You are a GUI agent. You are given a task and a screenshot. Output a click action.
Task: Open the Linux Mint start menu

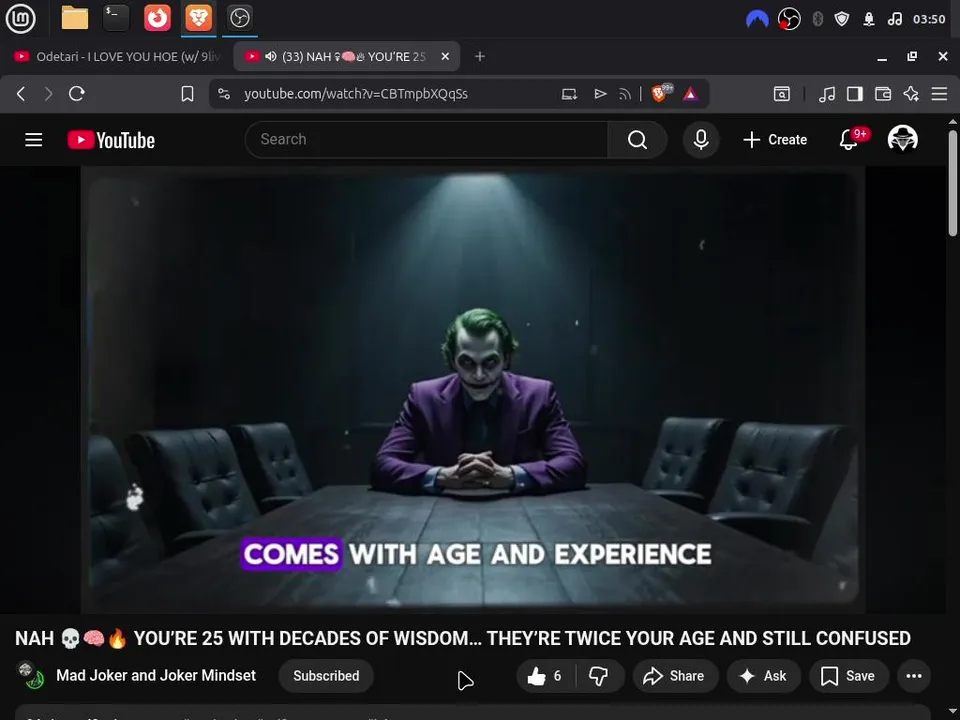[x=20, y=18]
